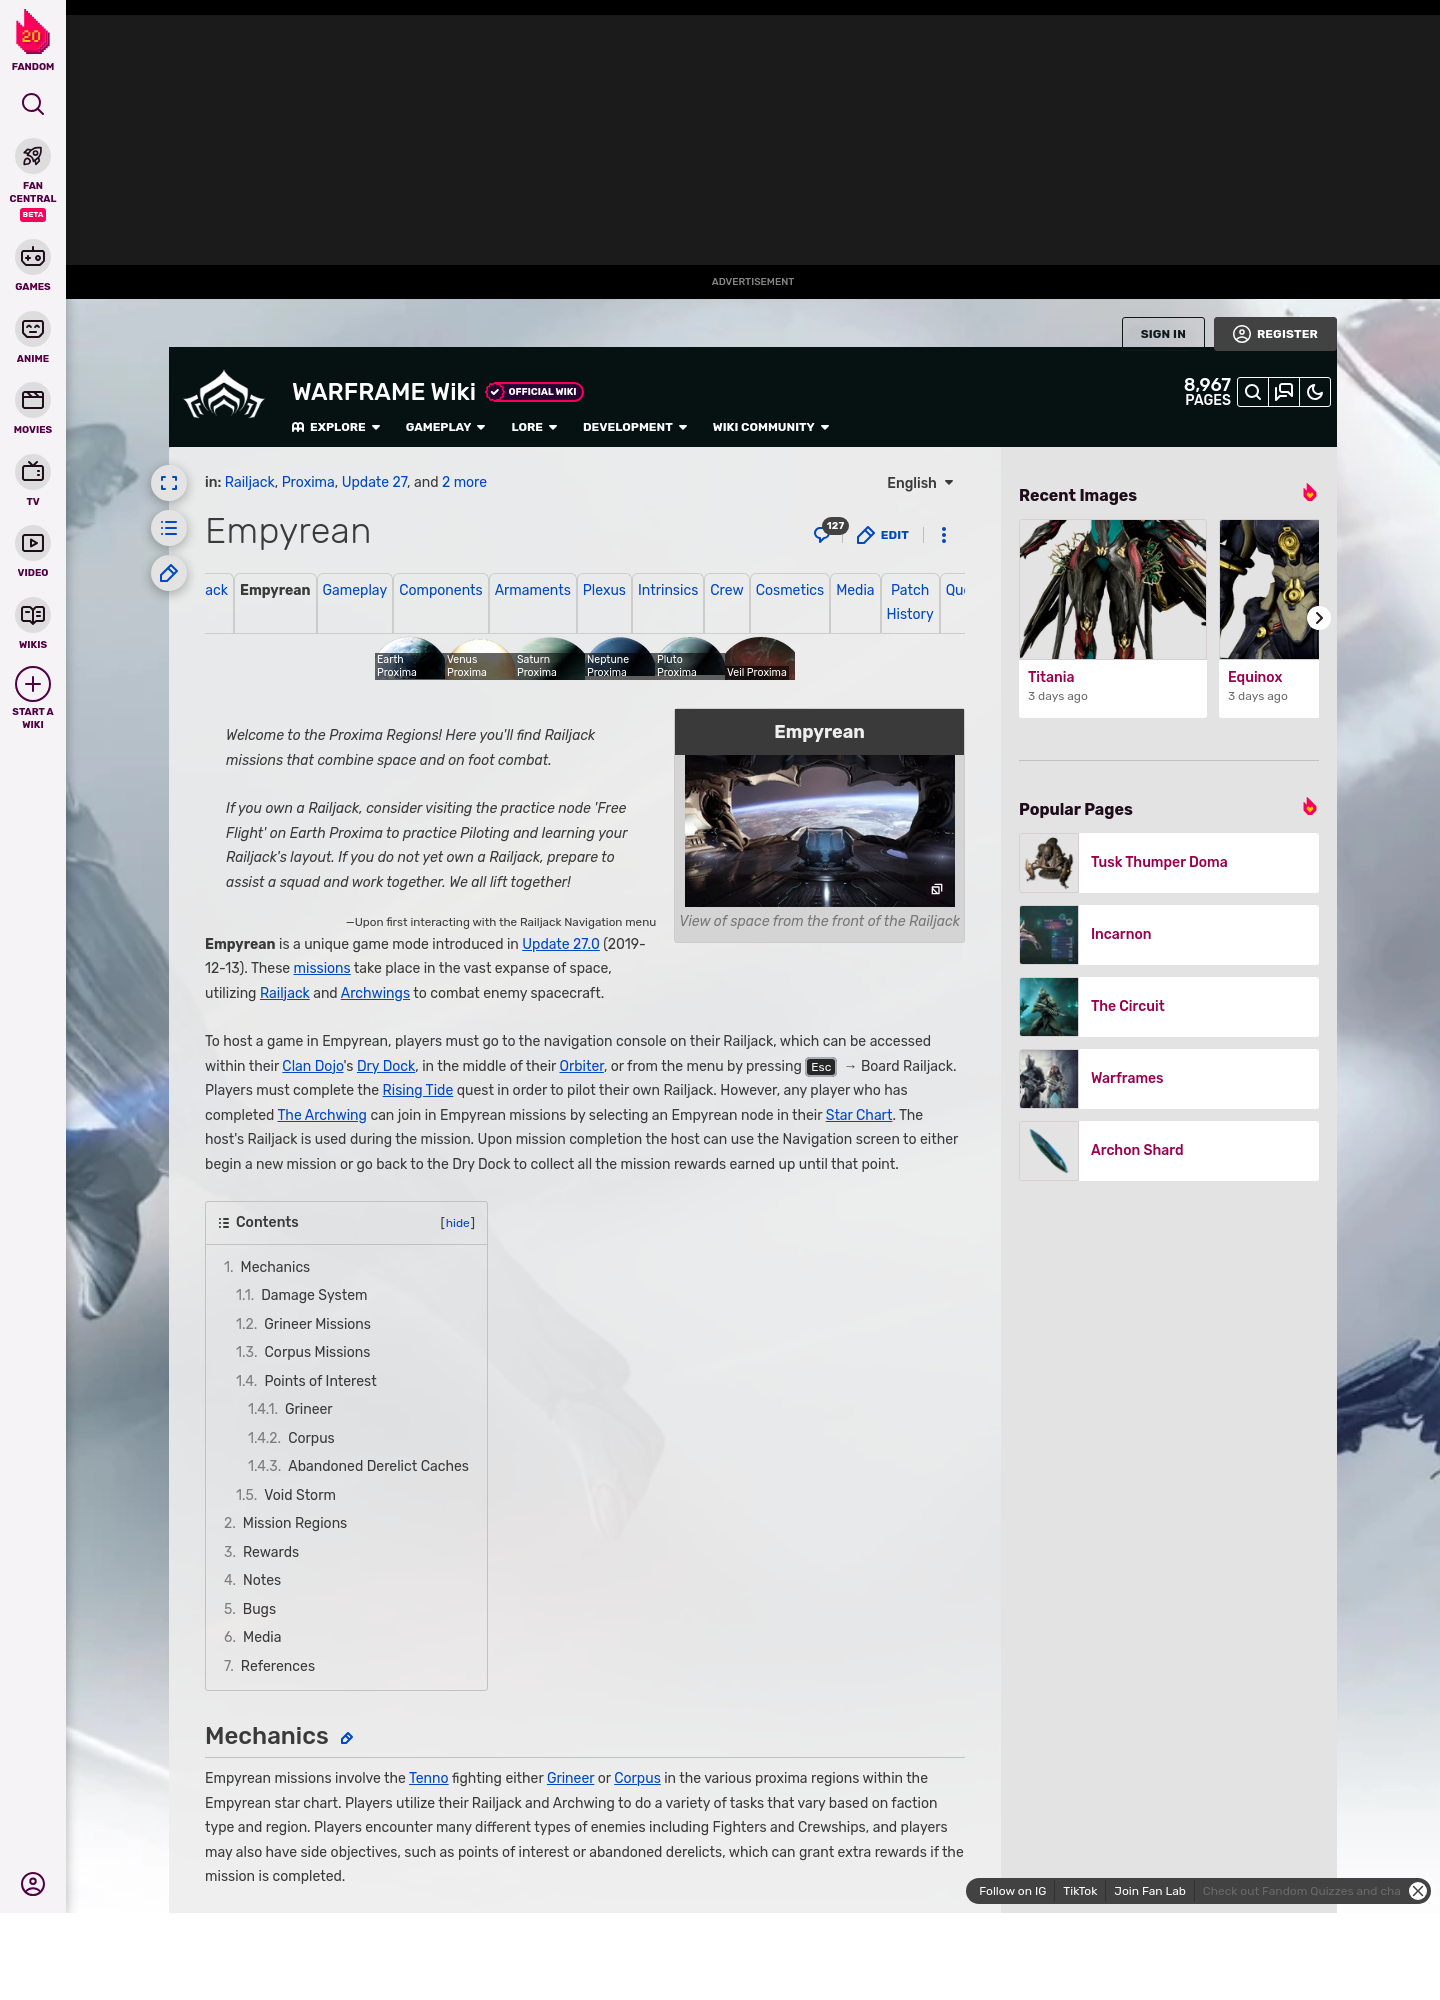1440x2000 pixels.
Task: Open page comments bubble showing 127
Action: coord(825,534)
